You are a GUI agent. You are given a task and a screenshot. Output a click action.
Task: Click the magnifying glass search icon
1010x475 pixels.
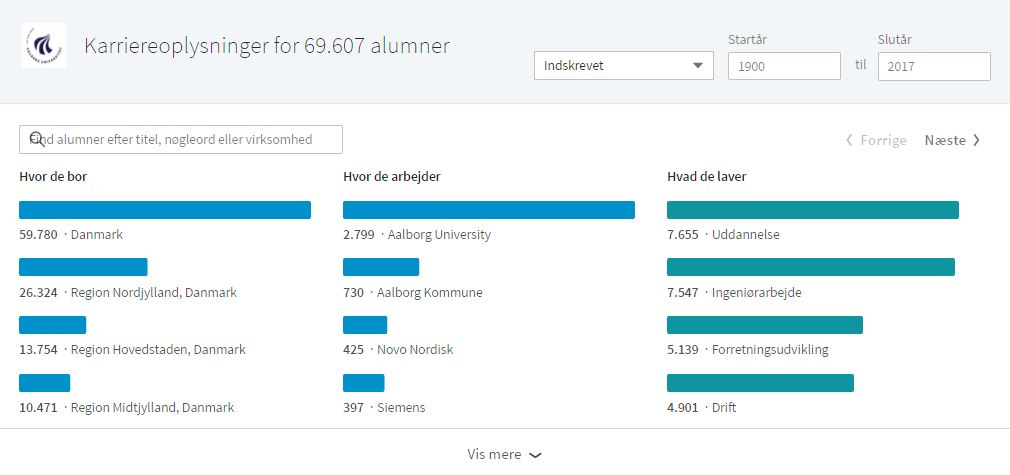(37, 139)
